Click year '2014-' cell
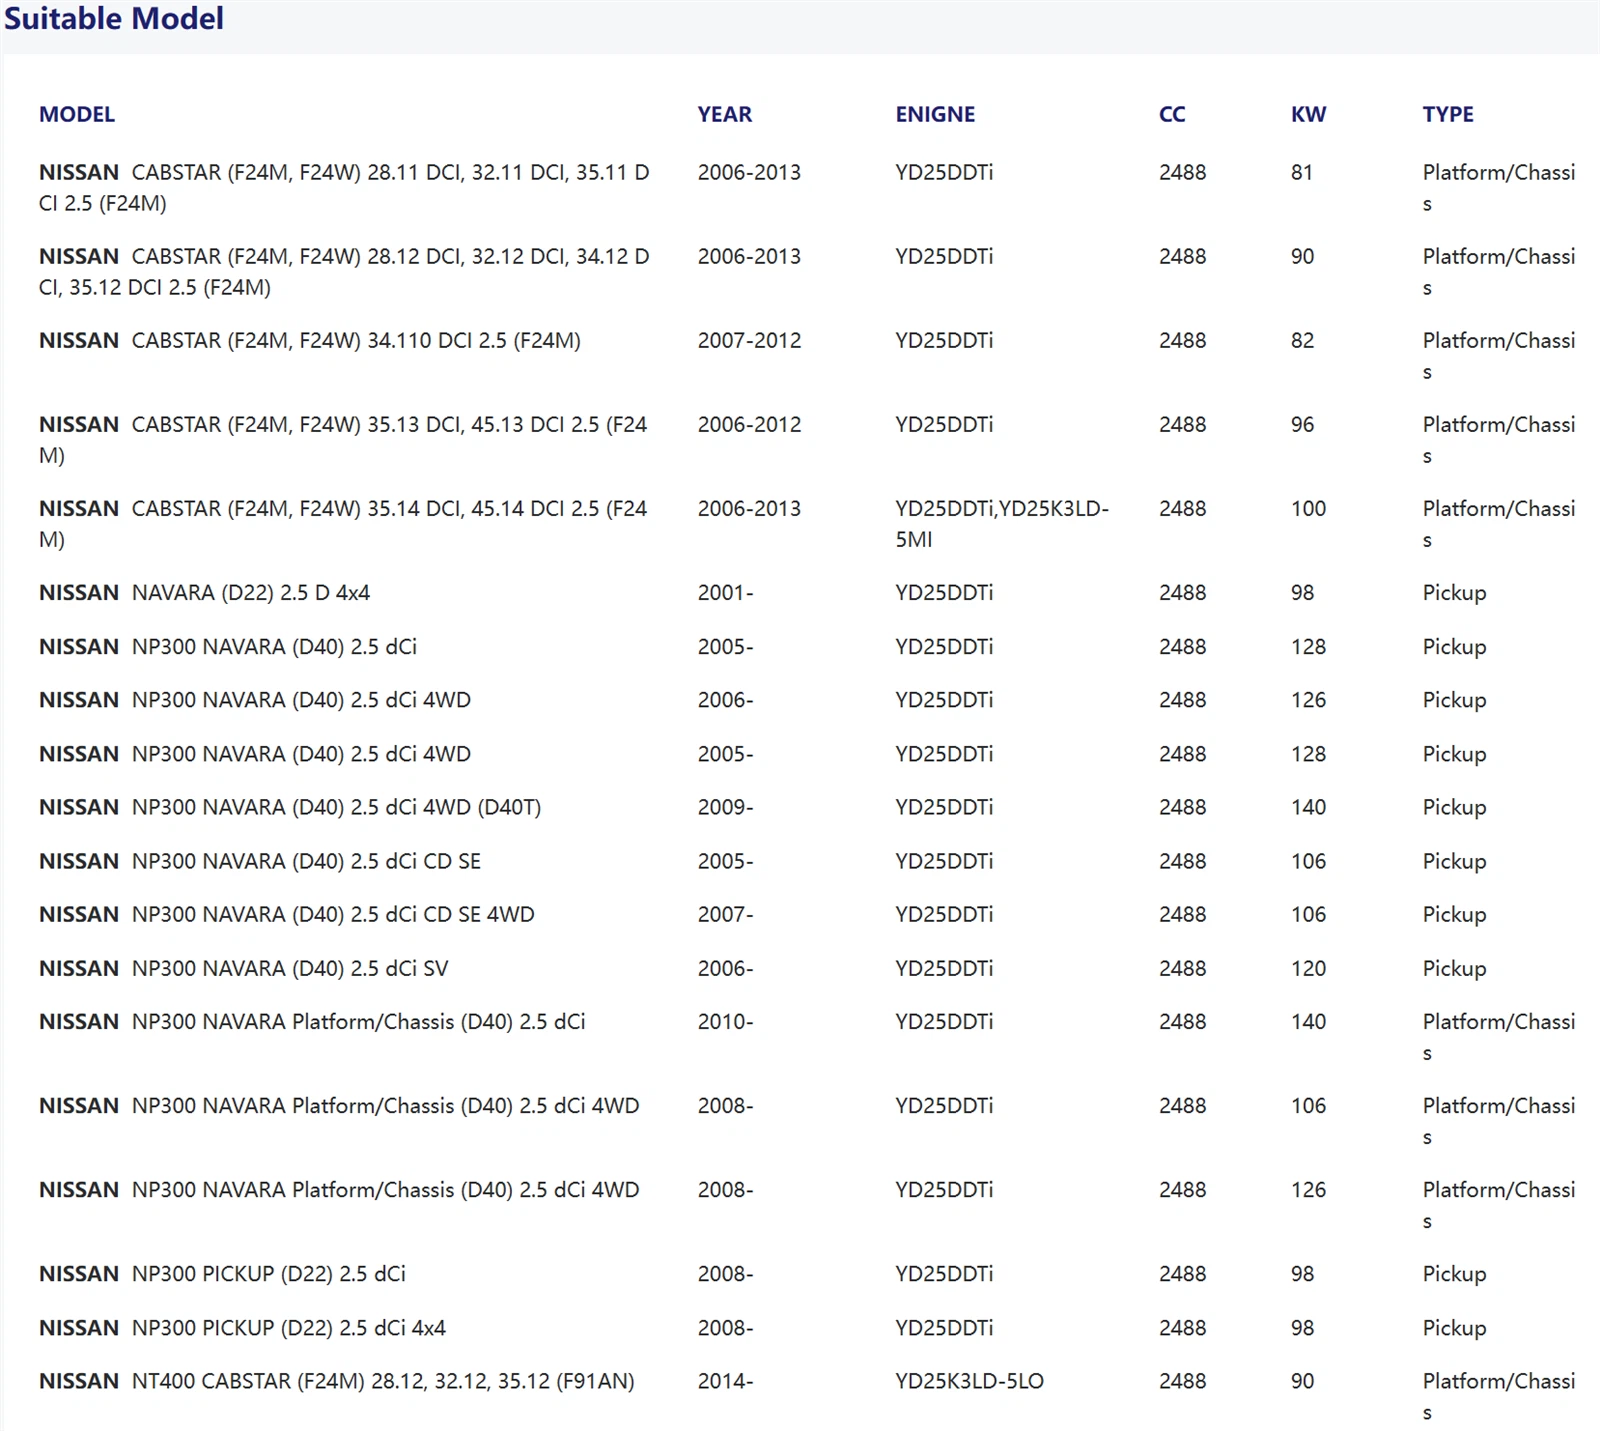Image resolution: width=1600 pixels, height=1431 pixels. [725, 1381]
